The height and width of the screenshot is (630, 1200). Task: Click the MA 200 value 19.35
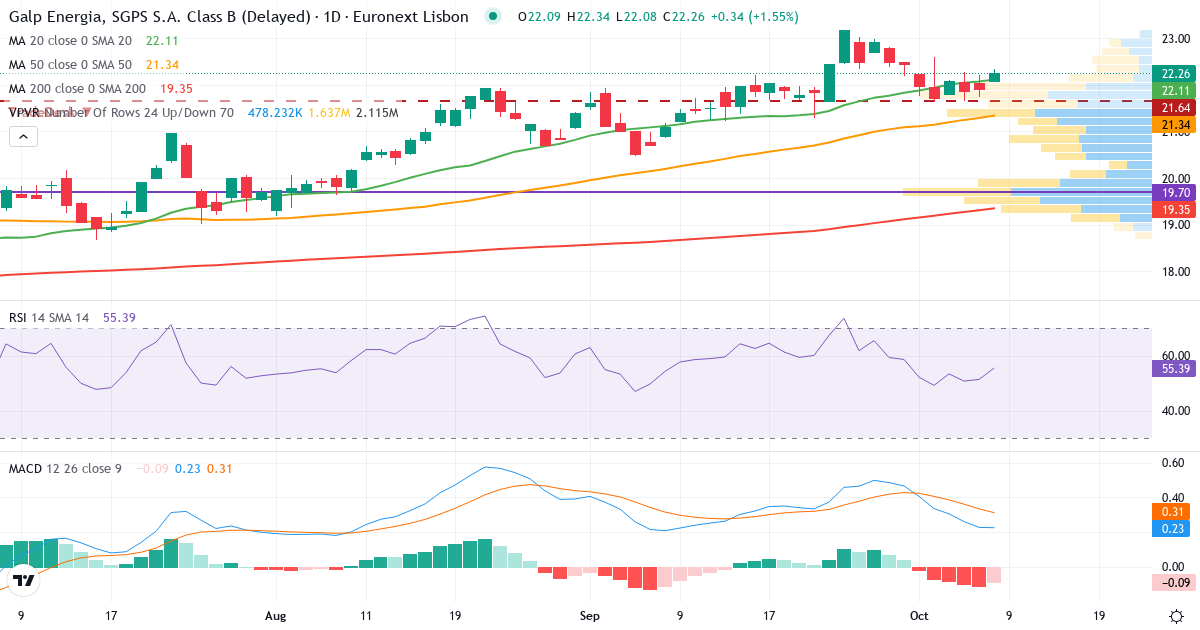point(177,89)
